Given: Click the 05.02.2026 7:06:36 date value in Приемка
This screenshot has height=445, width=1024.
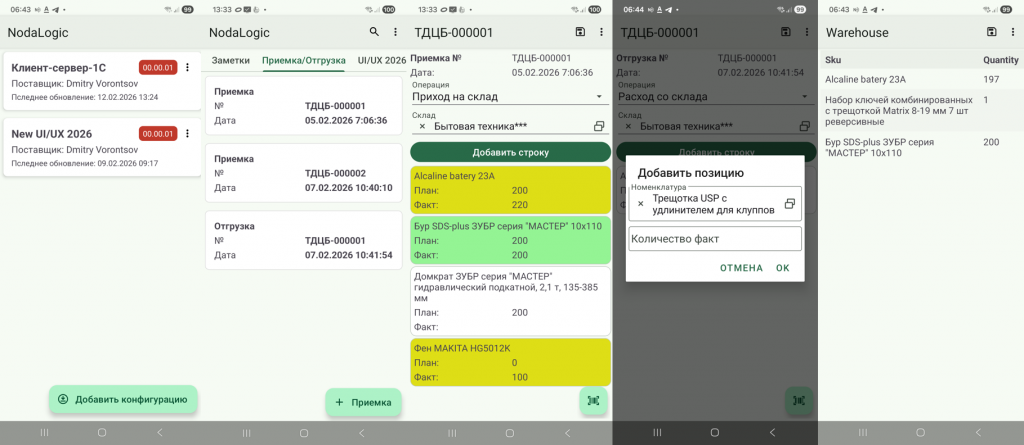Looking at the screenshot, I should click(x=552, y=73).
